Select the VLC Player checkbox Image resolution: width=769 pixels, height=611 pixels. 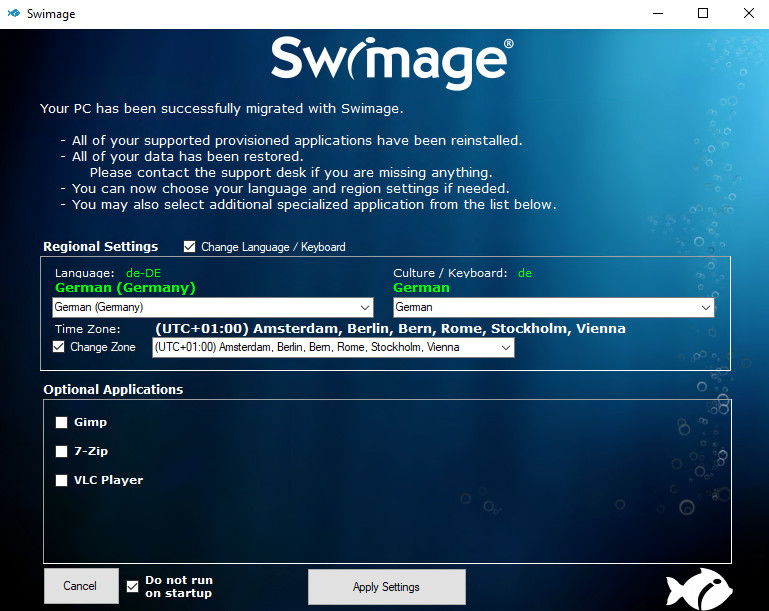61,480
